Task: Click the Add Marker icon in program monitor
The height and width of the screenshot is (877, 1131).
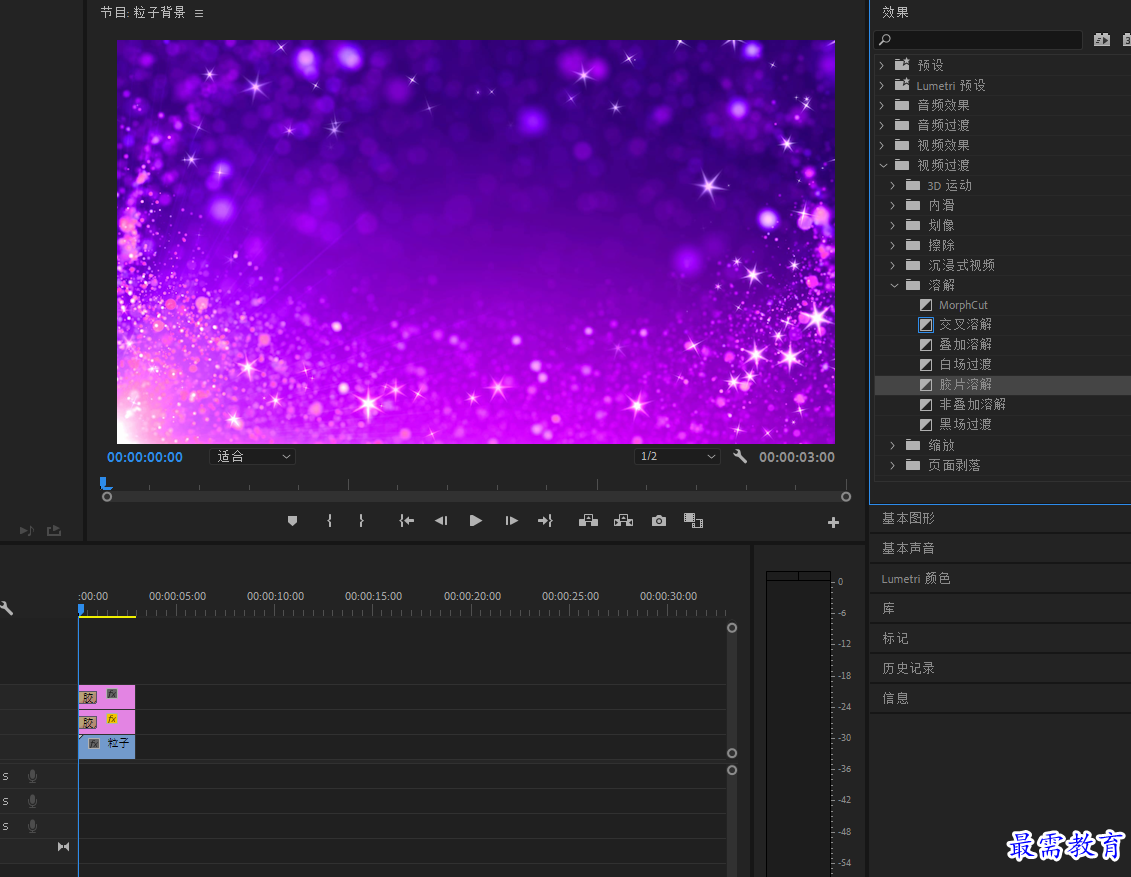Action: click(292, 521)
